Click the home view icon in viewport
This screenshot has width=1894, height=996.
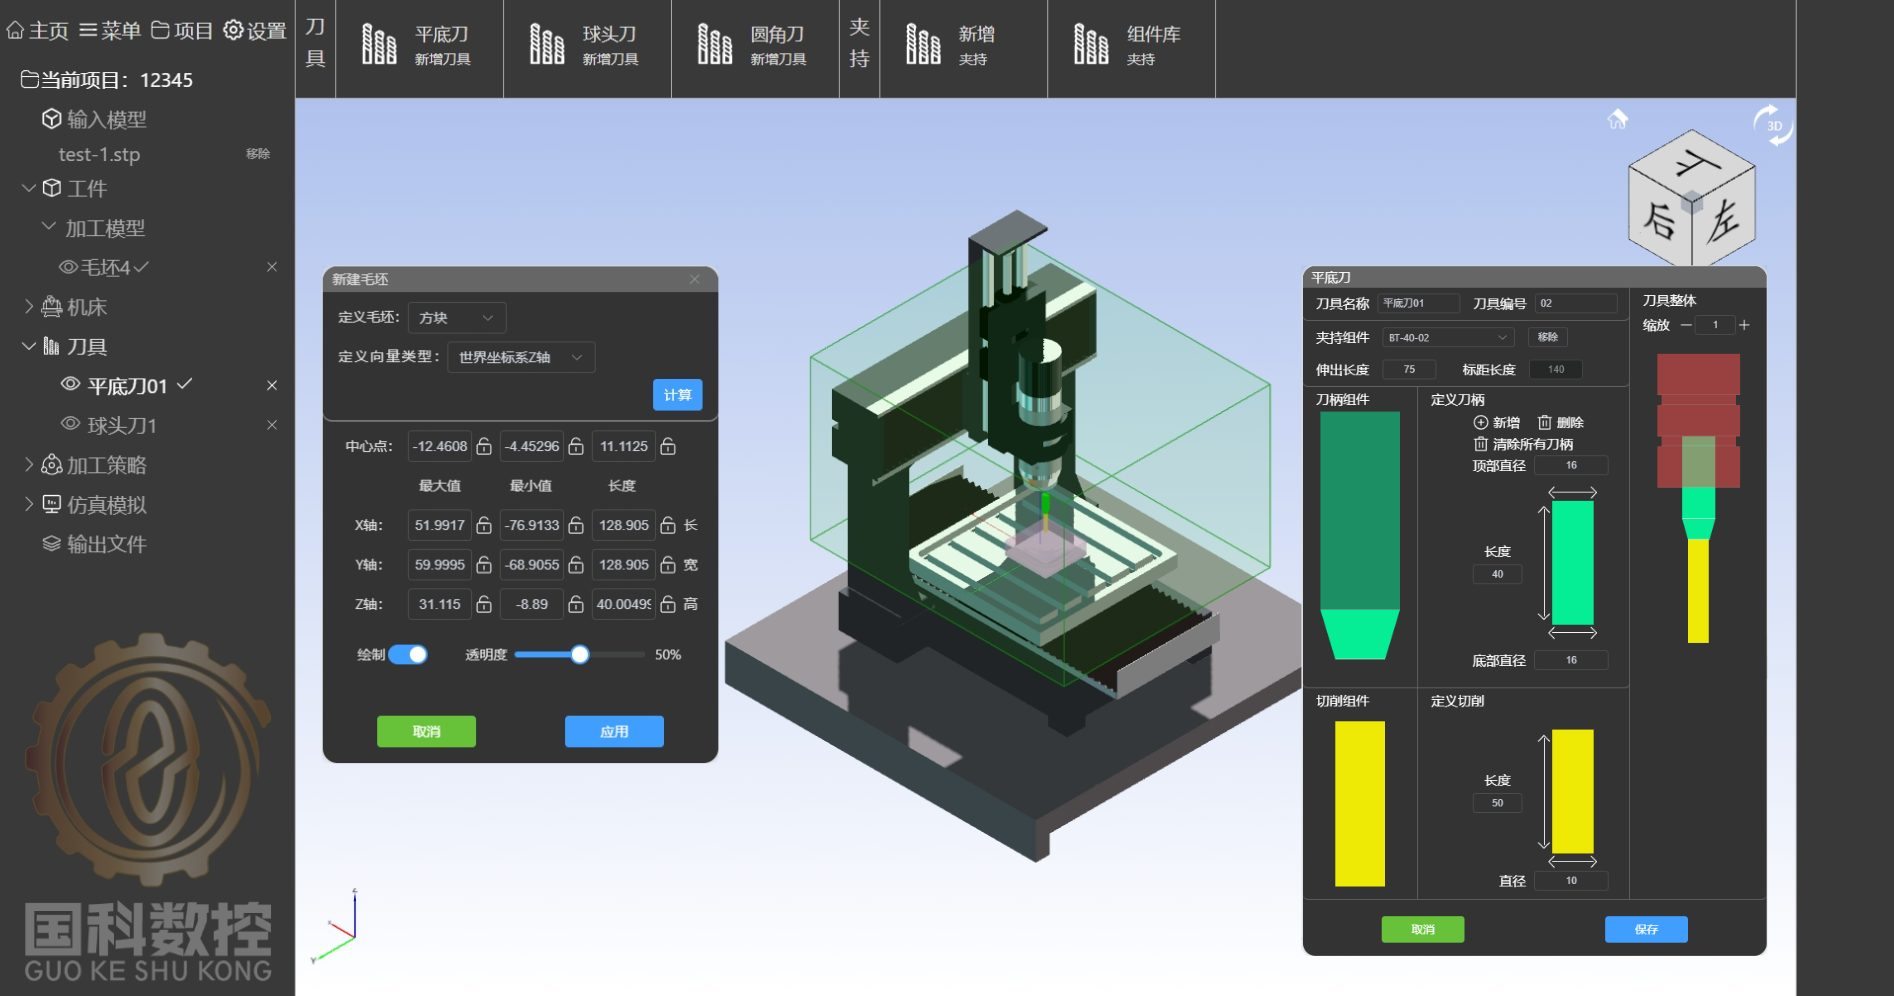1617,119
